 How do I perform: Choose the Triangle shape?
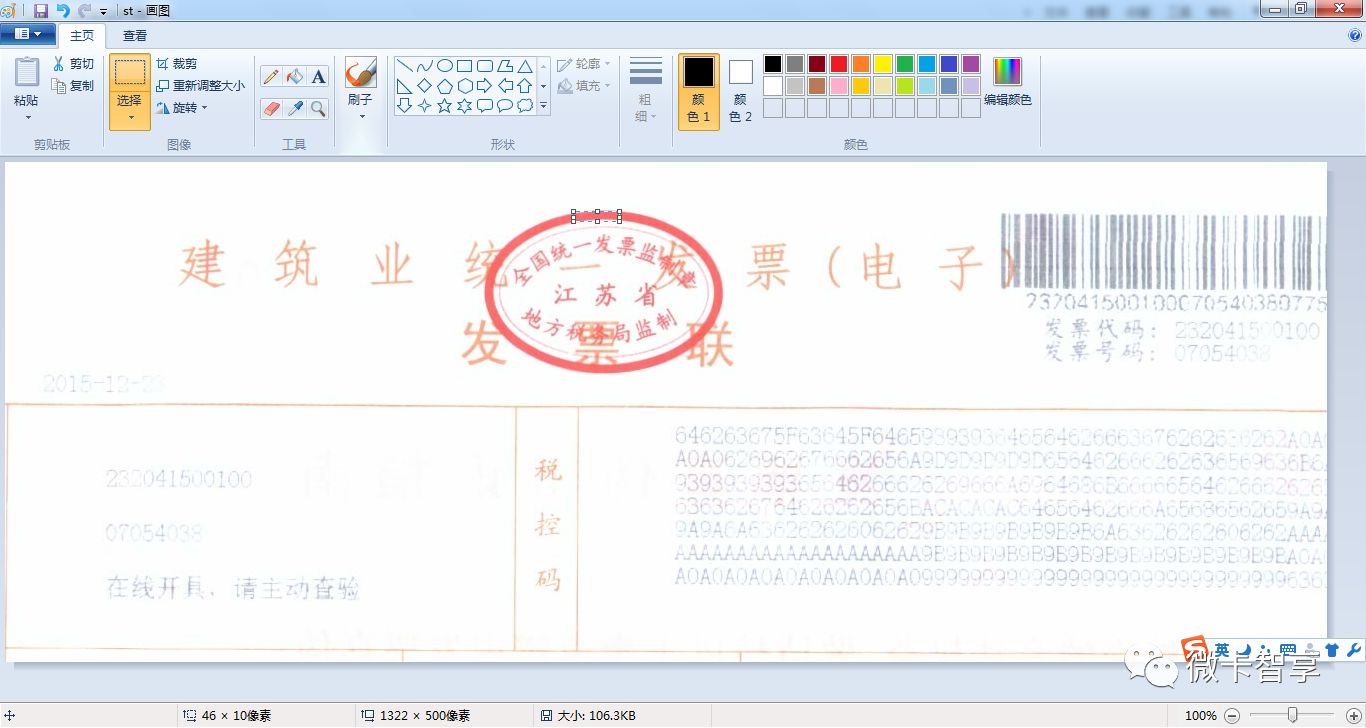point(525,66)
